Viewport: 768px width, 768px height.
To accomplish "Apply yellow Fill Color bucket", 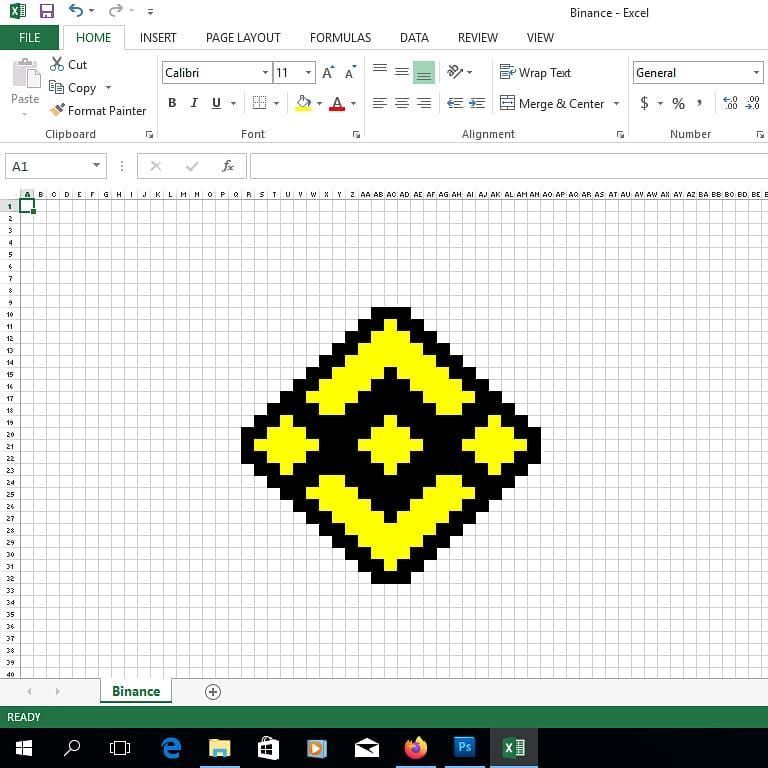I will [x=303, y=103].
